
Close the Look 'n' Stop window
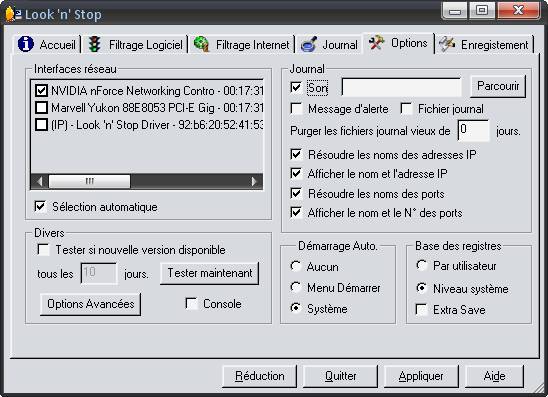[x=519, y=11]
